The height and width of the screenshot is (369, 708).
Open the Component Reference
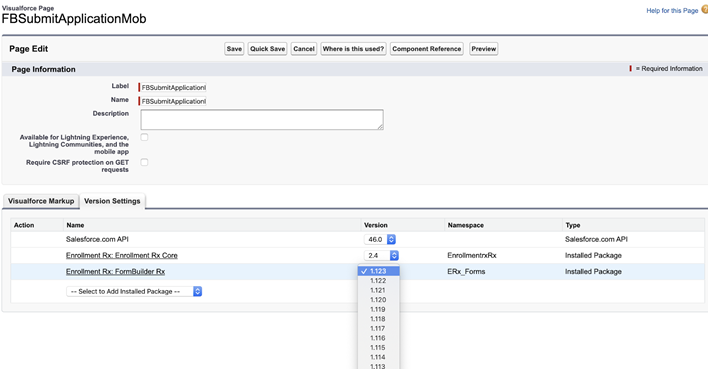(x=427, y=49)
